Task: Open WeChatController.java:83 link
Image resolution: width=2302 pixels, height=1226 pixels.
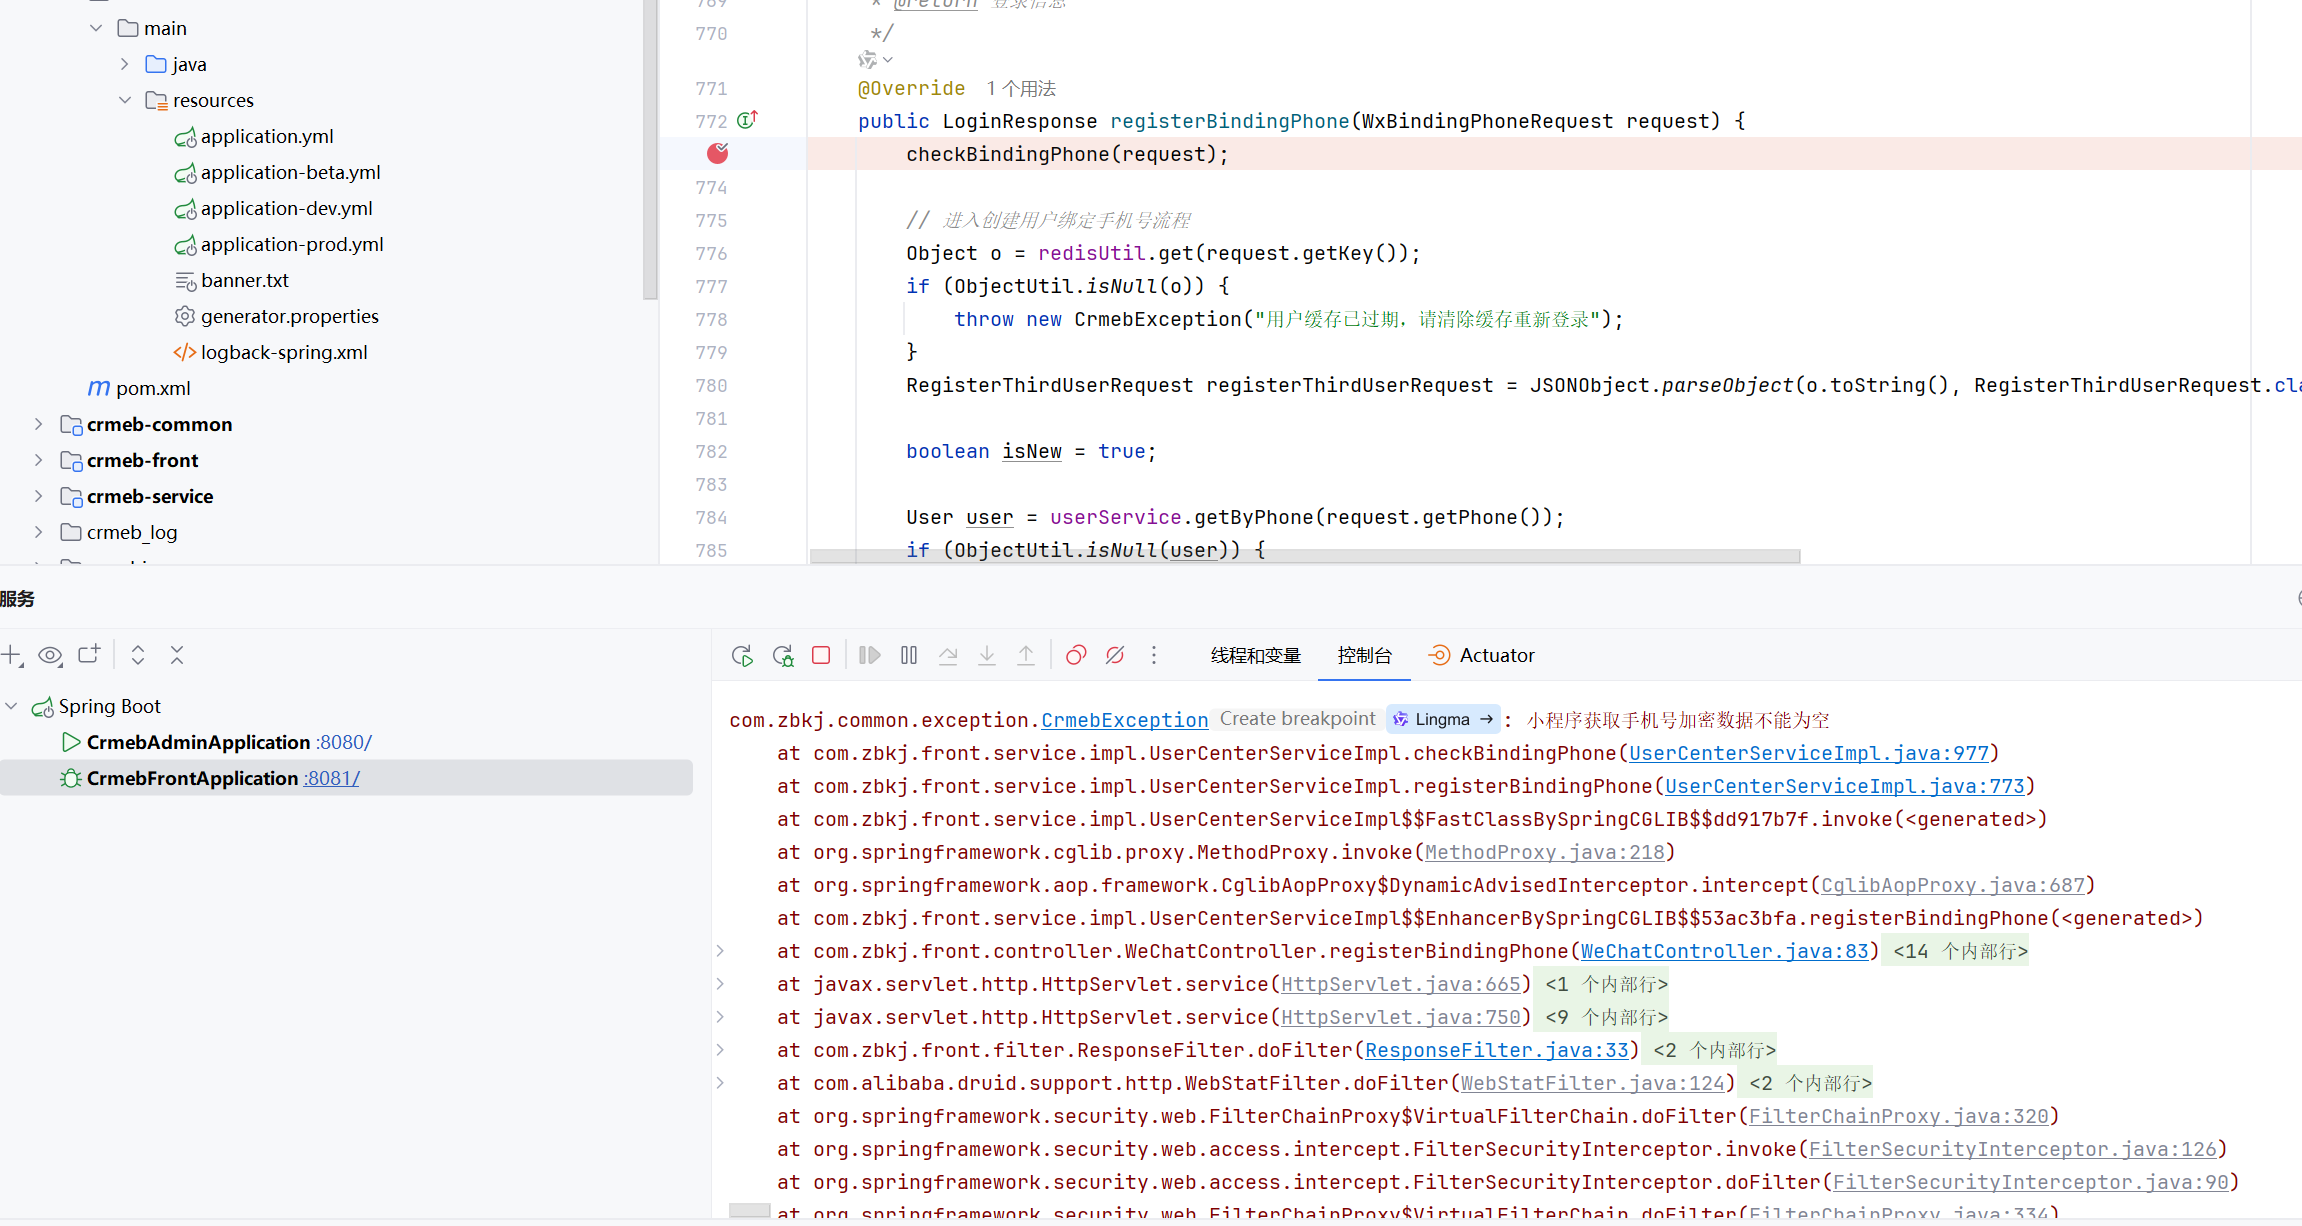Action: coord(1725,951)
